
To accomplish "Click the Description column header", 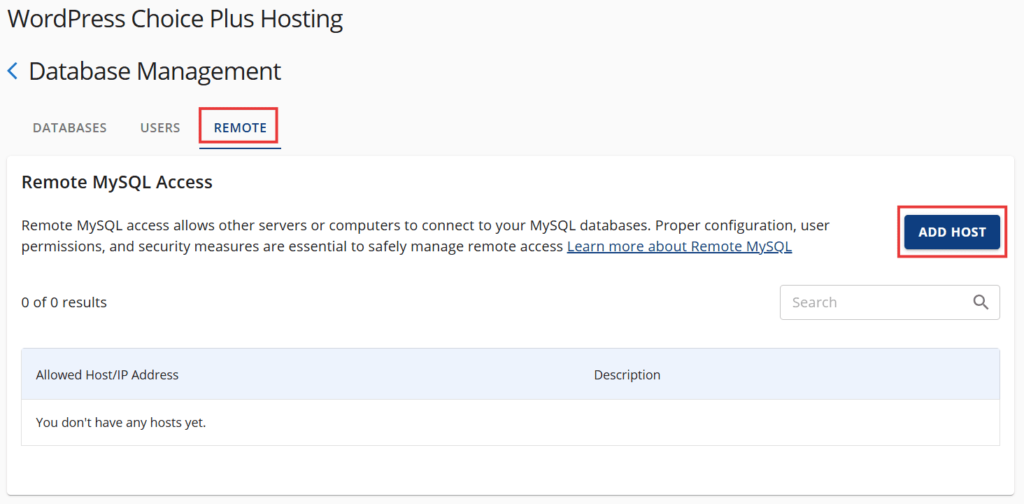I will pyautogui.click(x=627, y=375).
